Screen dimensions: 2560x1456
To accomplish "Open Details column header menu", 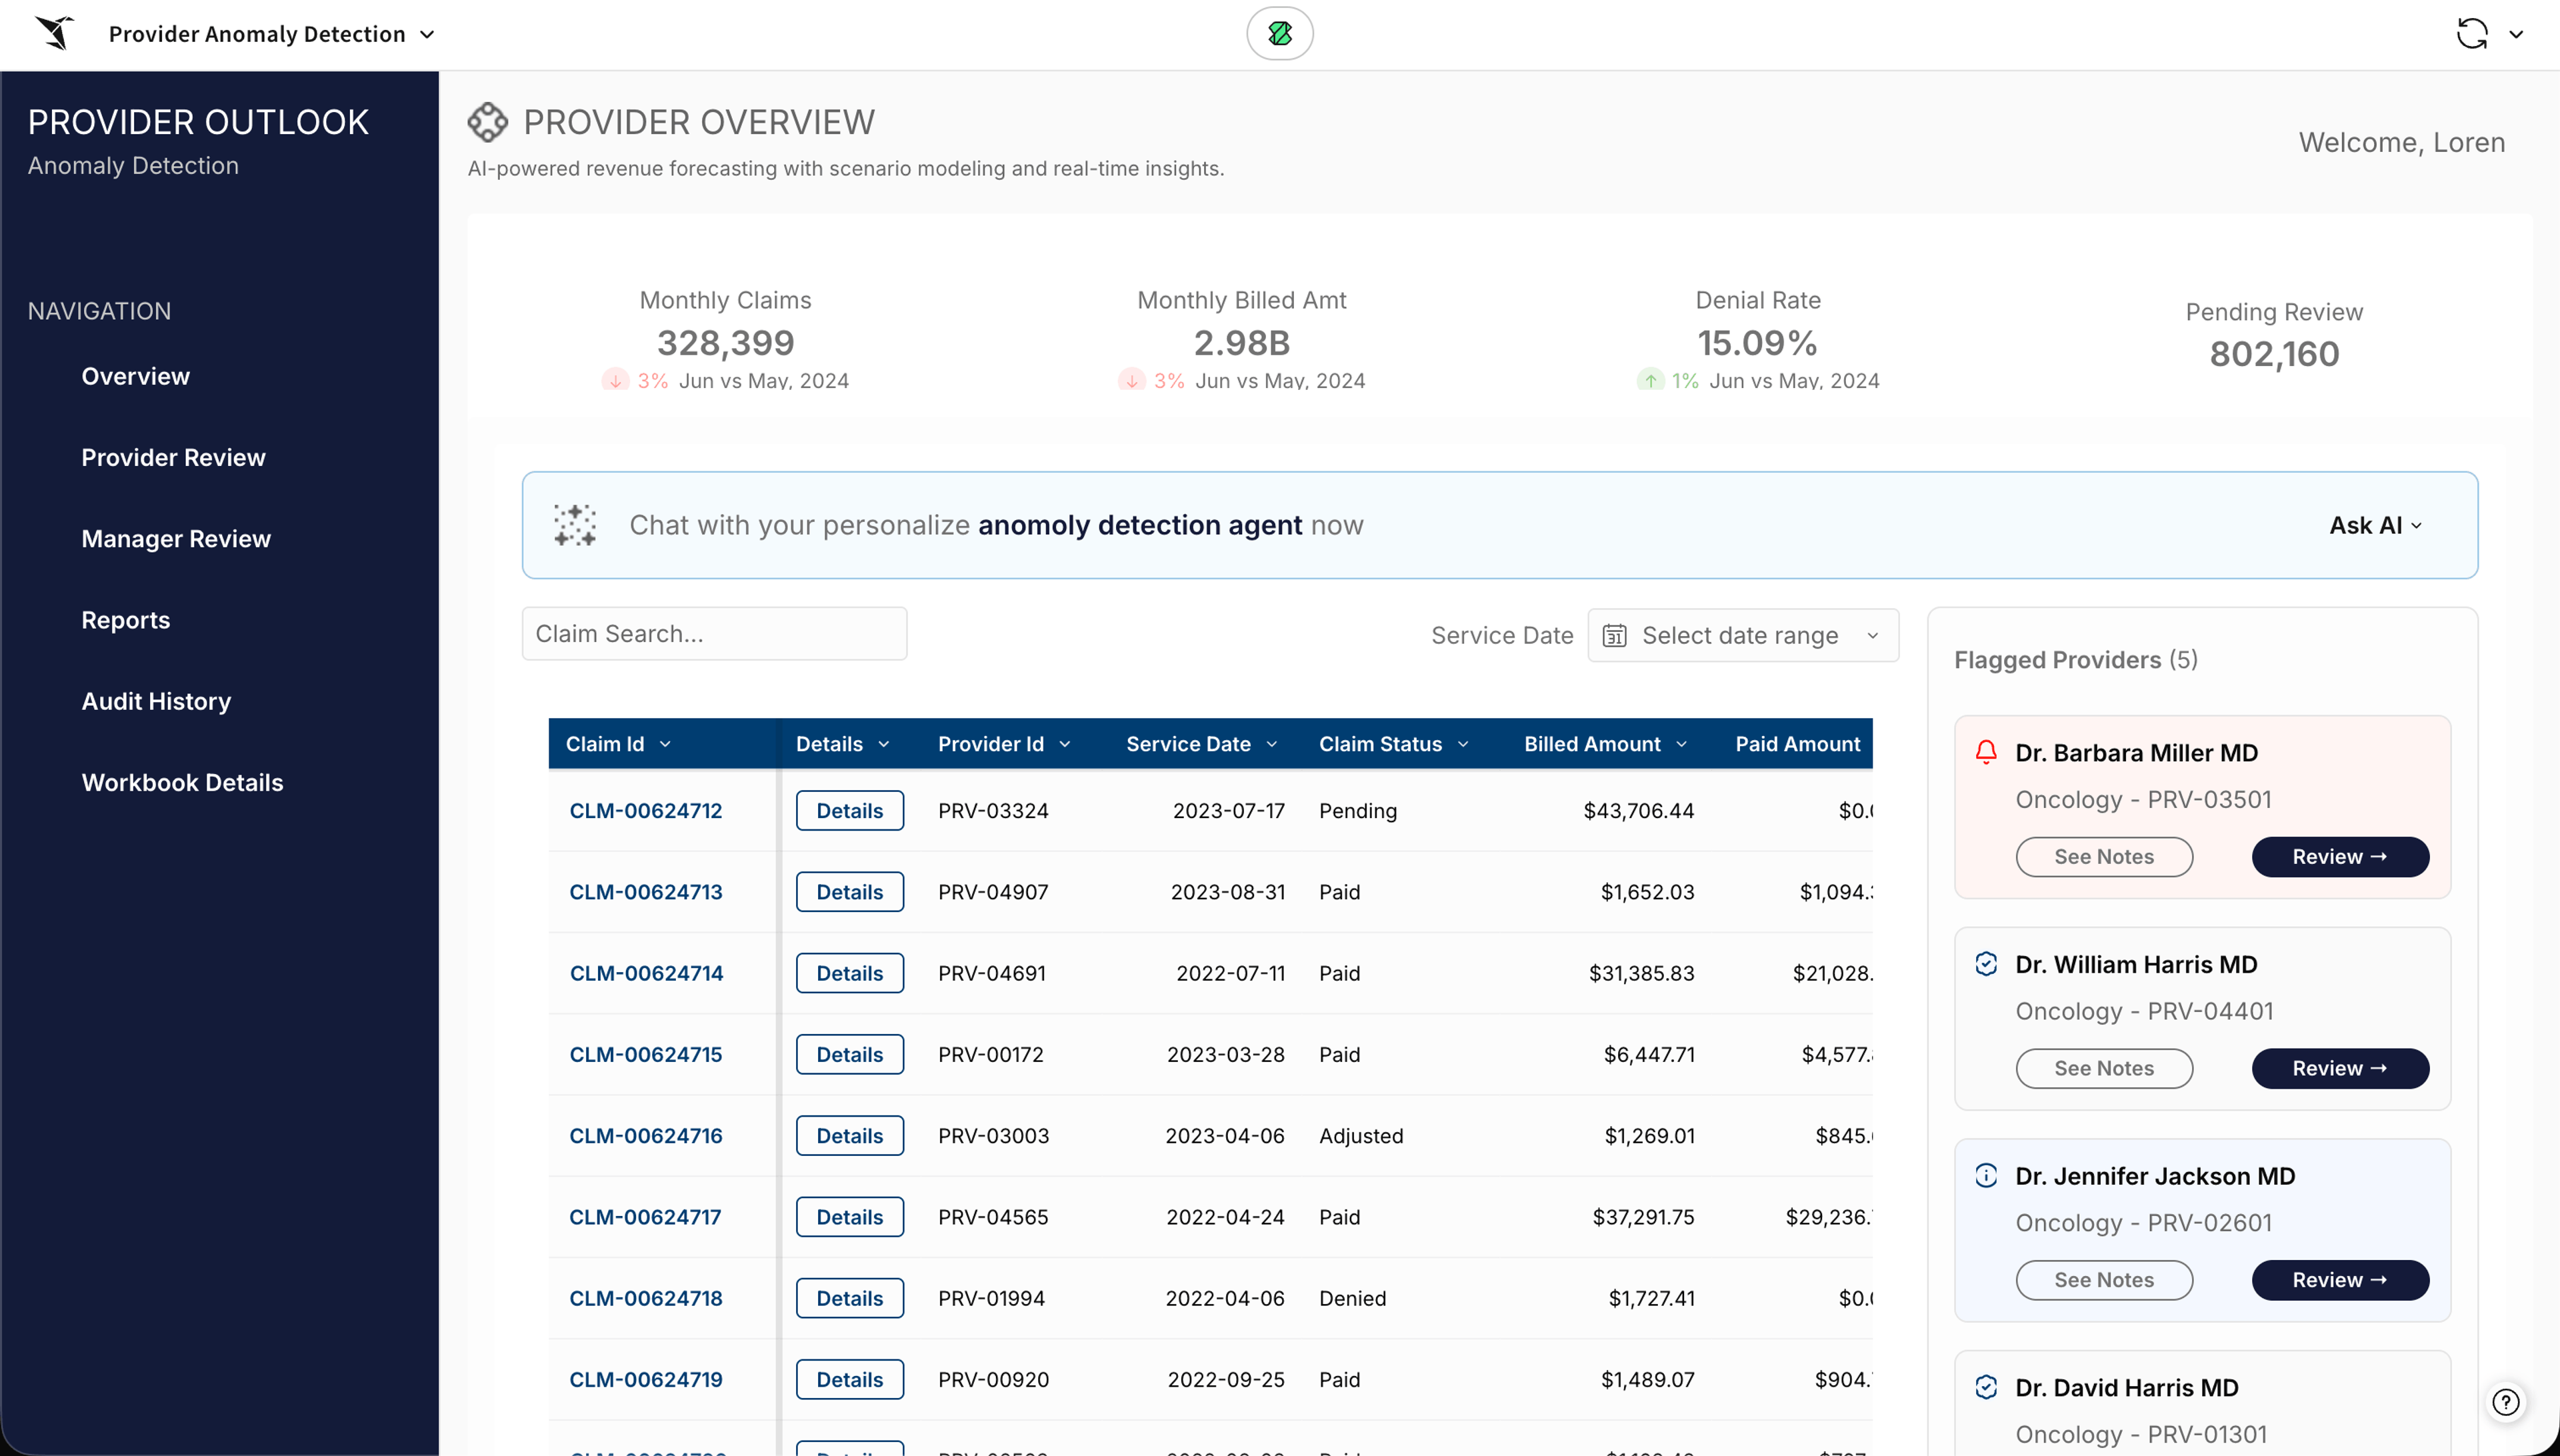I will click(x=883, y=744).
